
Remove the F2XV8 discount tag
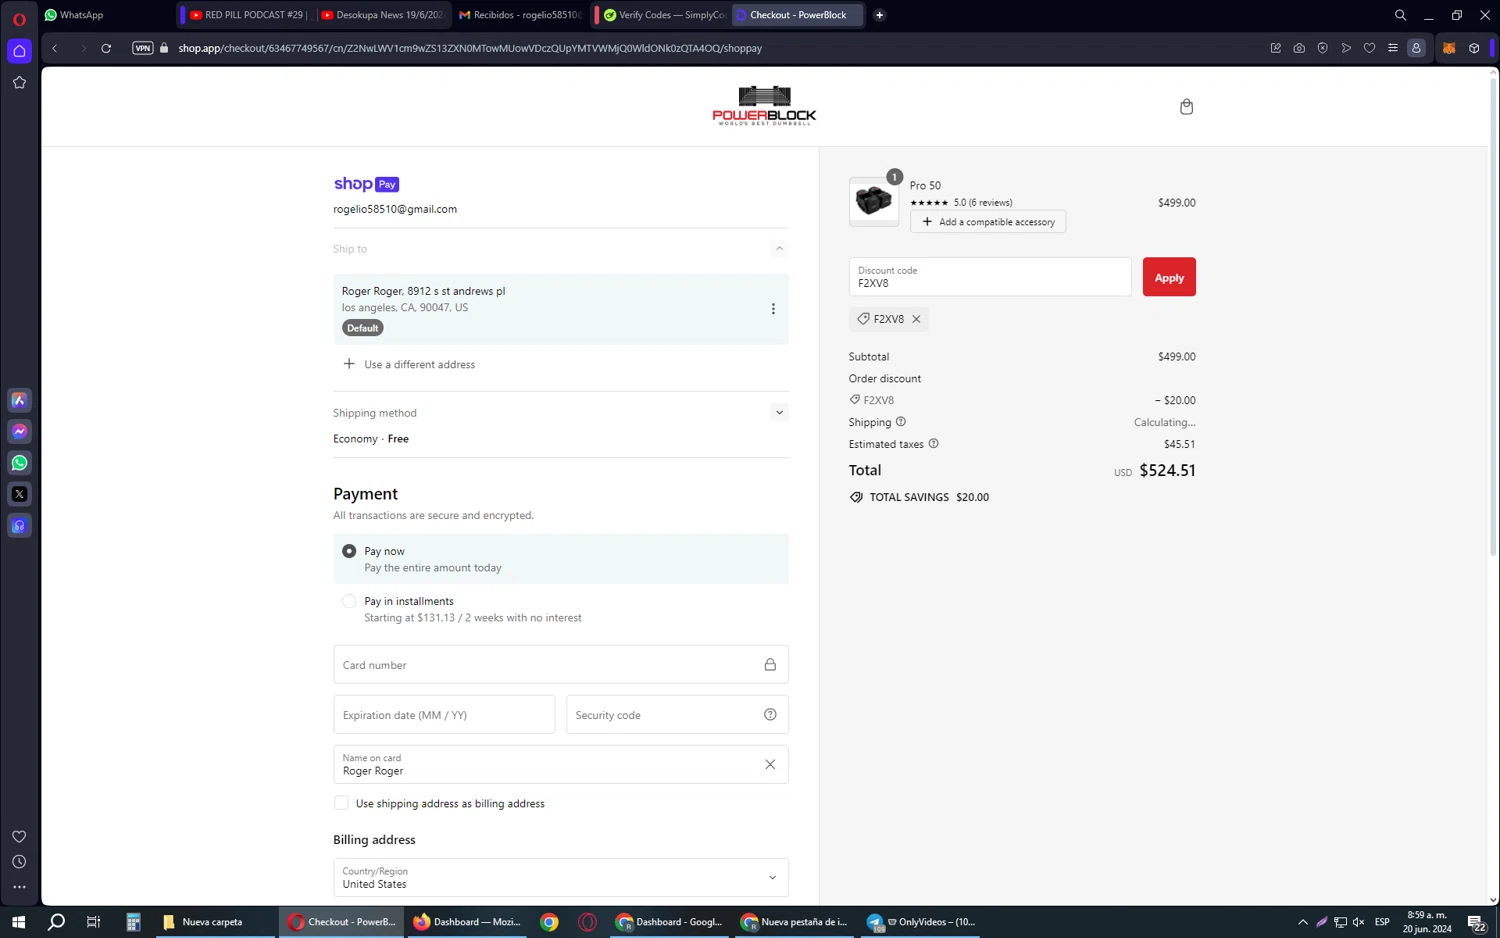[x=916, y=319]
